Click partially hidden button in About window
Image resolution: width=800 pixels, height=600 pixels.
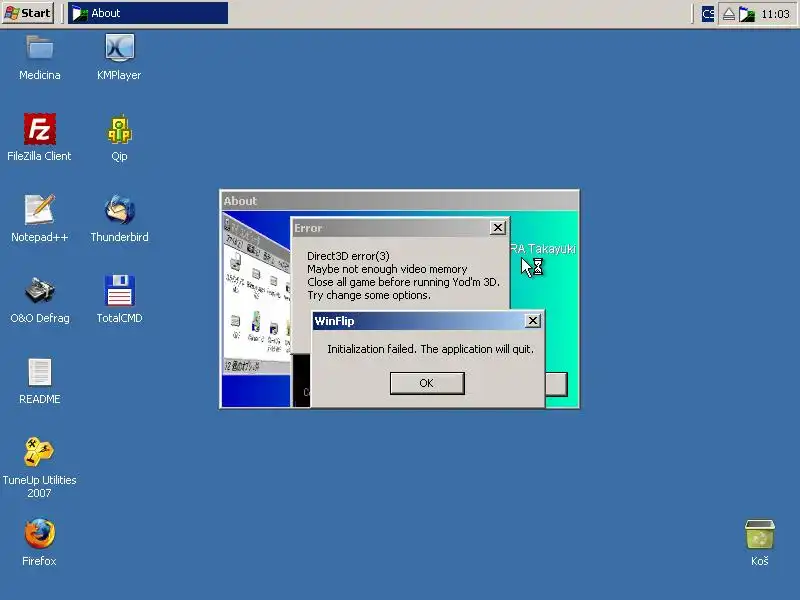point(556,384)
